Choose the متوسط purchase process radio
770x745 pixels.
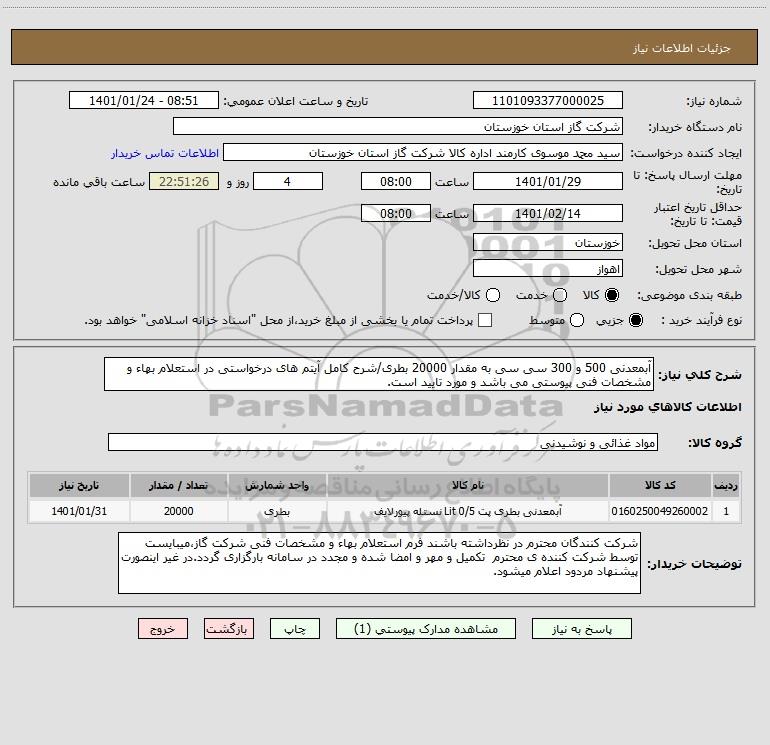point(577,320)
